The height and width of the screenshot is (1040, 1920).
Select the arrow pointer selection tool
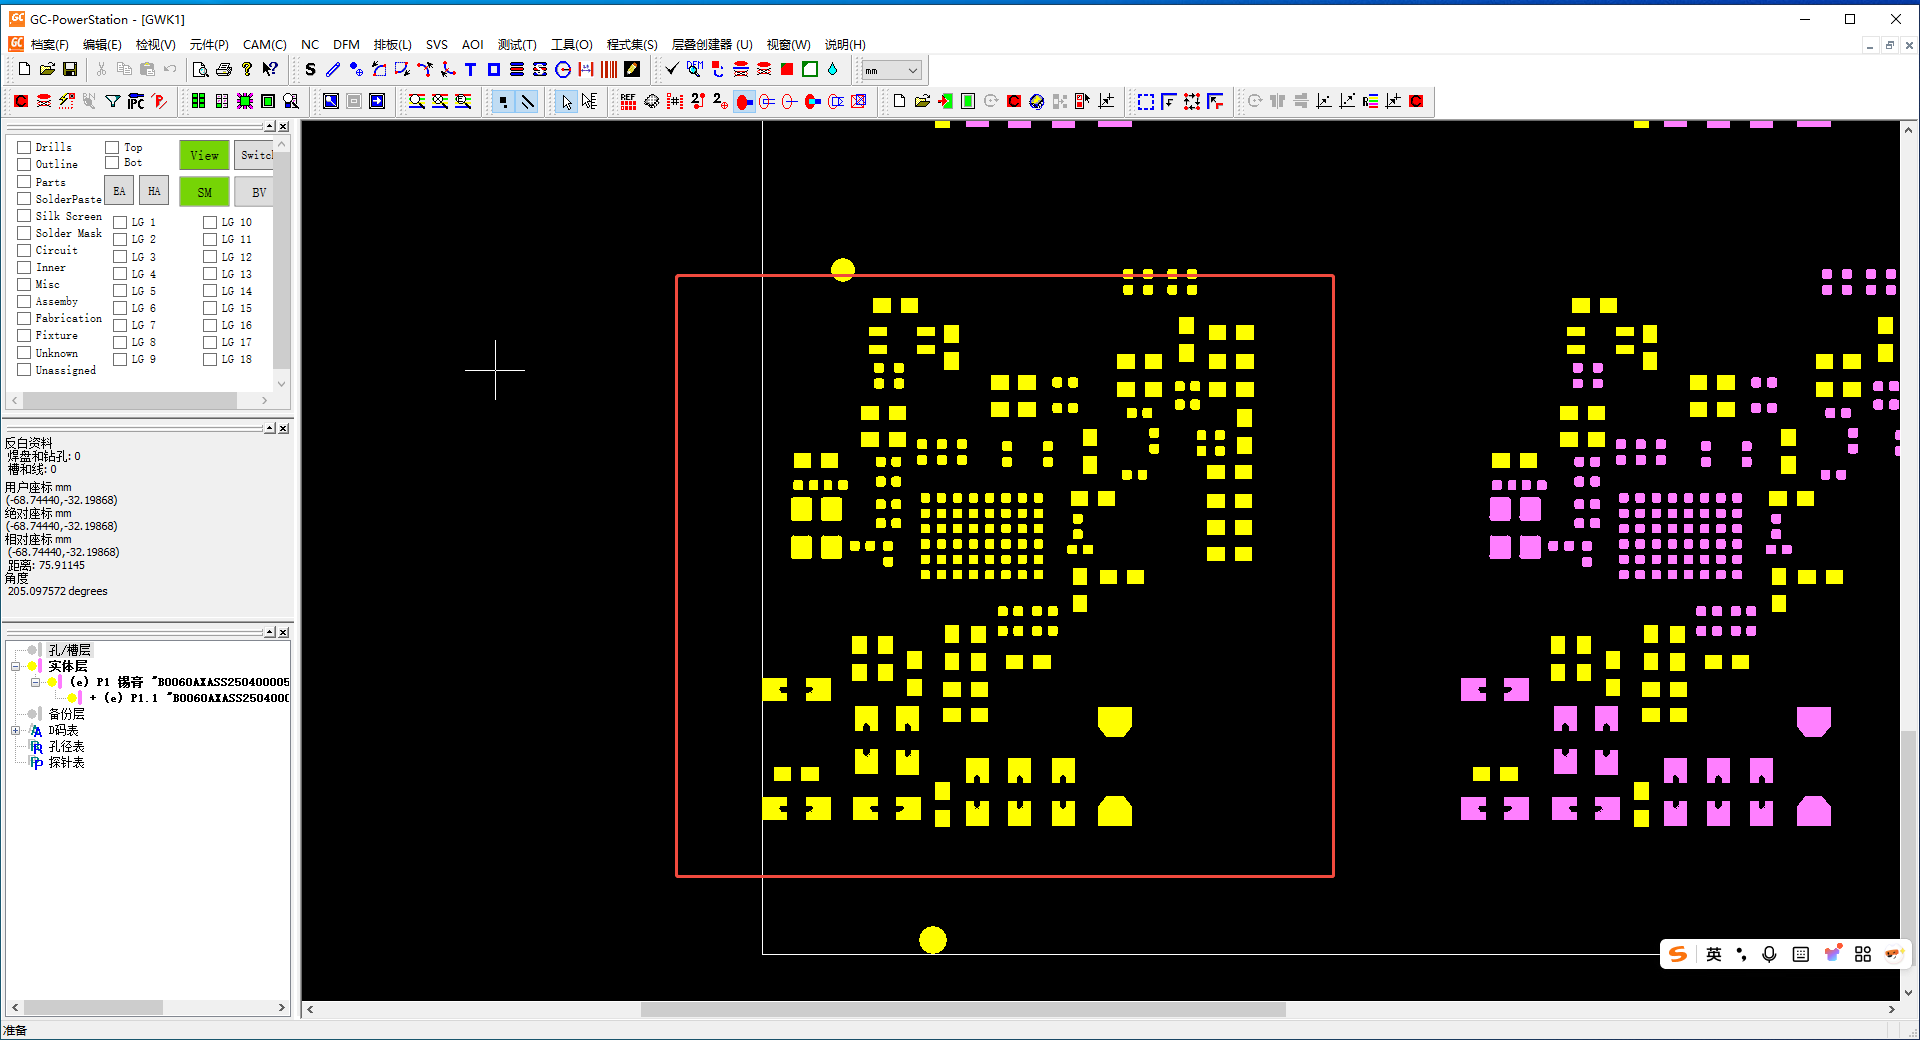pyautogui.click(x=567, y=101)
